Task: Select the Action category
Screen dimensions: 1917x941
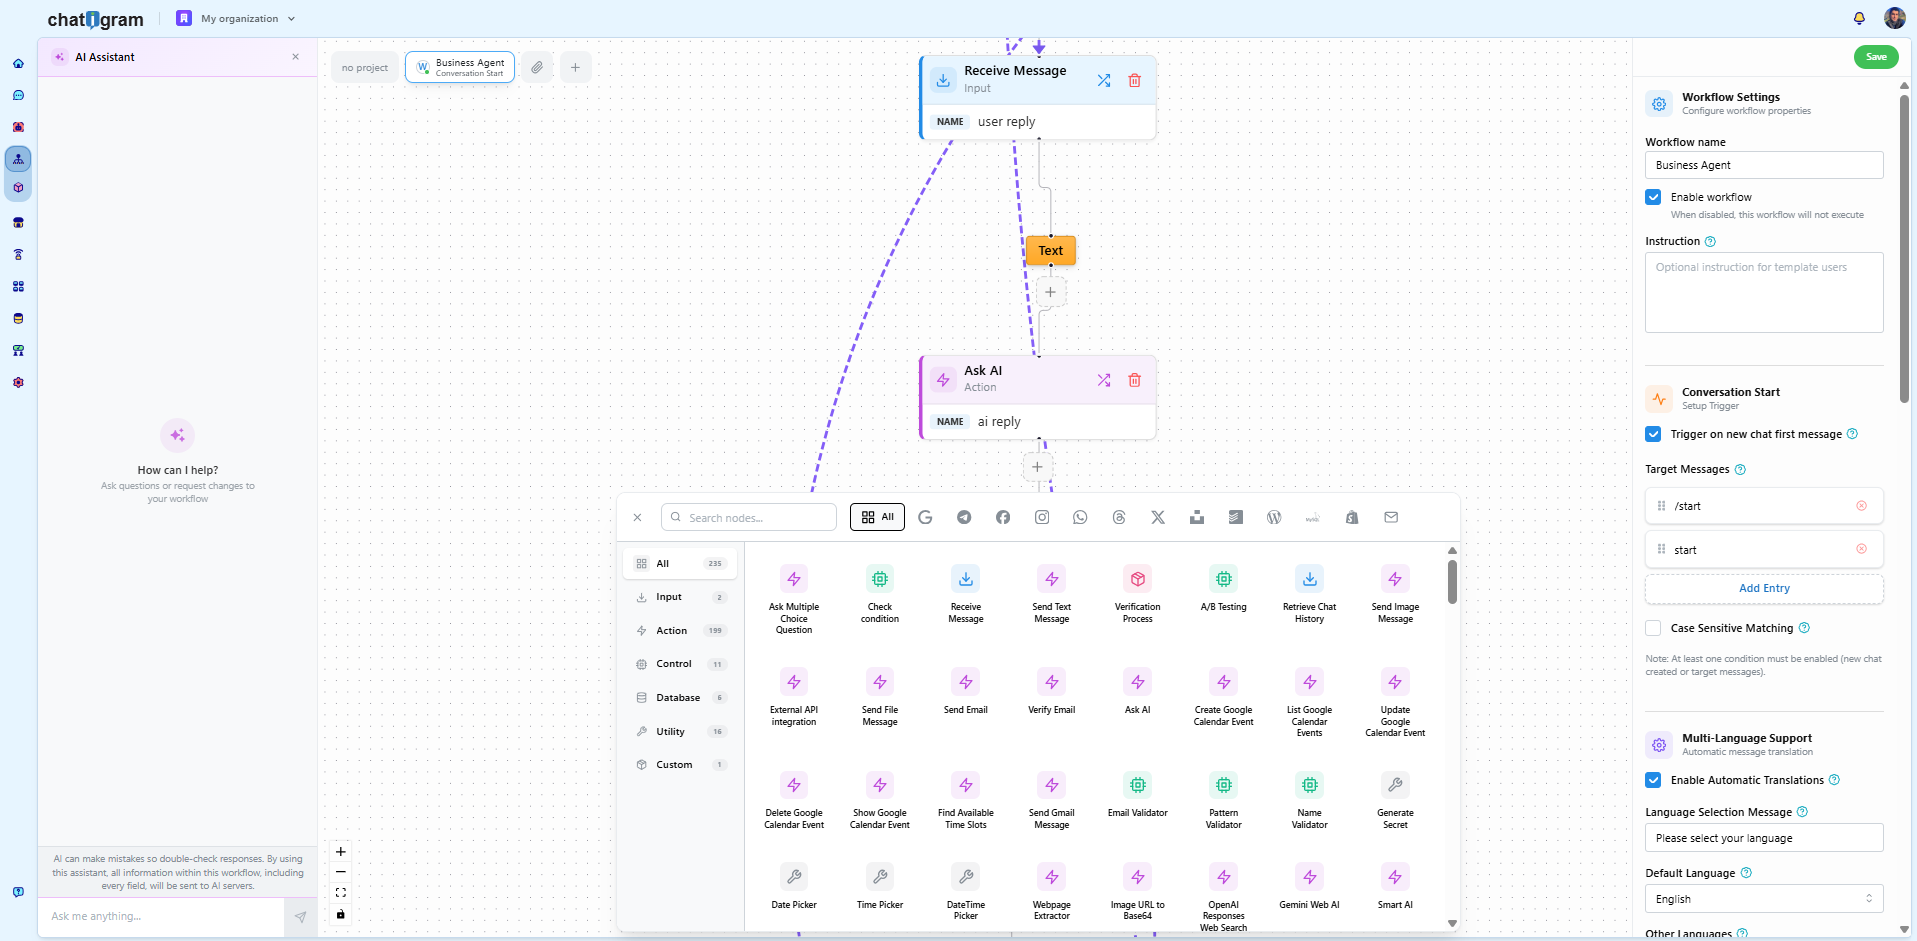Action: pyautogui.click(x=680, y=631)
